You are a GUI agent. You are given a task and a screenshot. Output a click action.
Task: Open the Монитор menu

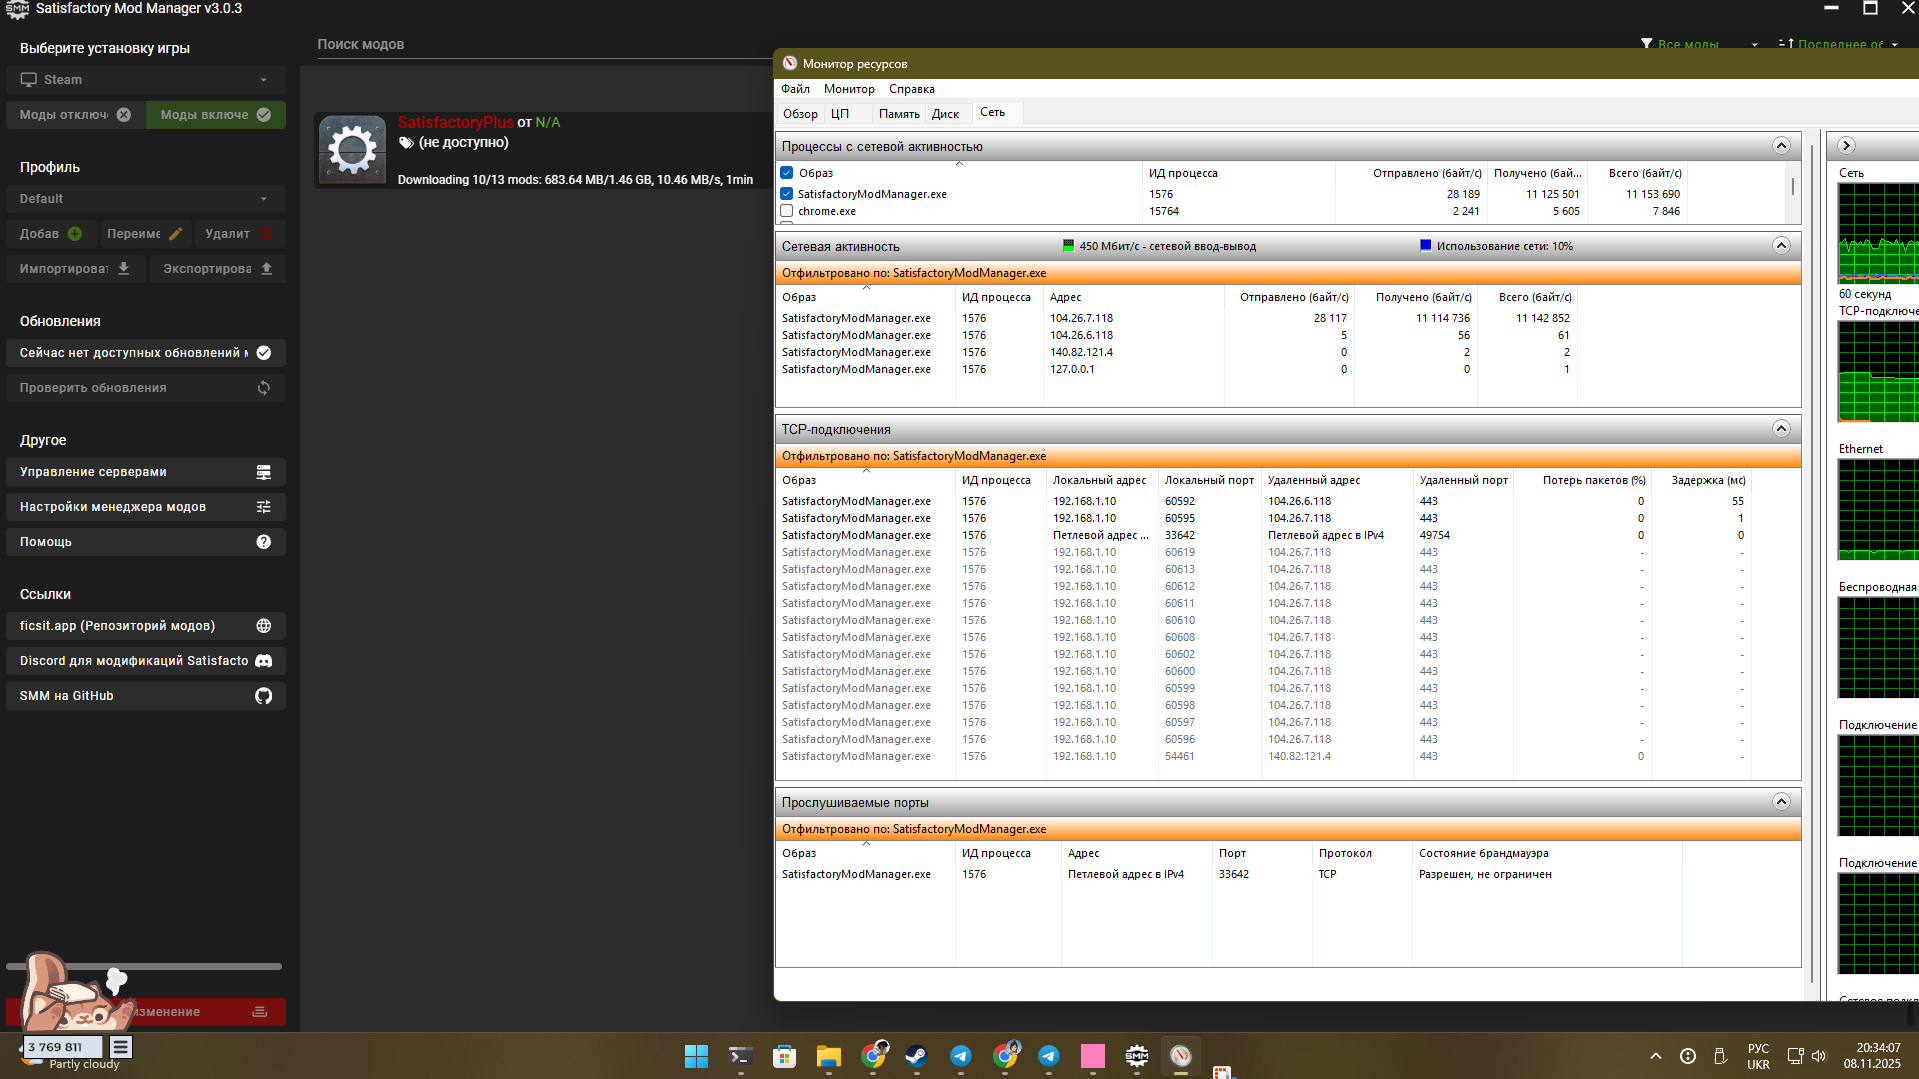(848, 89)
